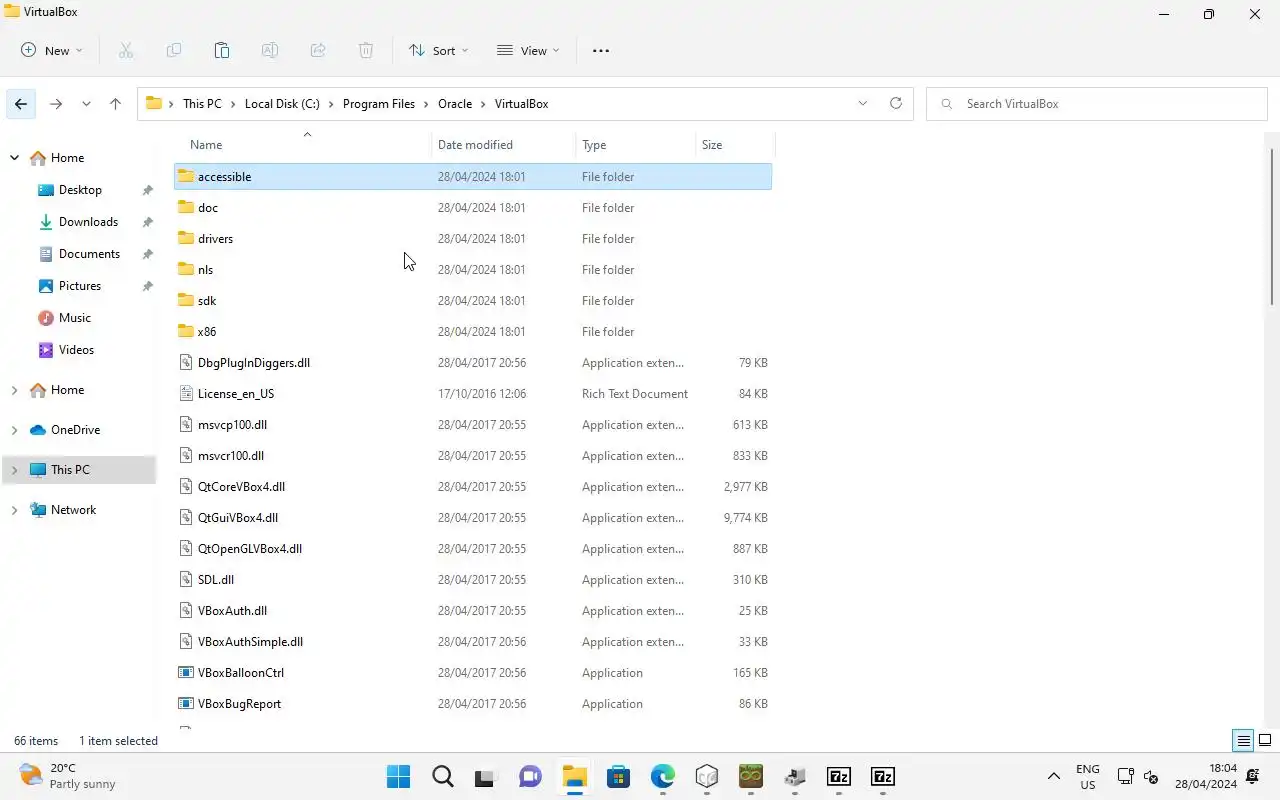Click the Cut toolbar icon
Image resolution: width=1280 pixels, height=800 pixels.
[126, 50]
